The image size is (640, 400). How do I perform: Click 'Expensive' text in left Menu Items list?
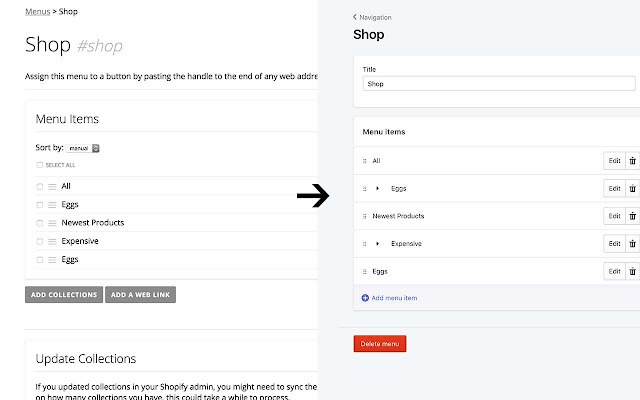pos(80,241)
